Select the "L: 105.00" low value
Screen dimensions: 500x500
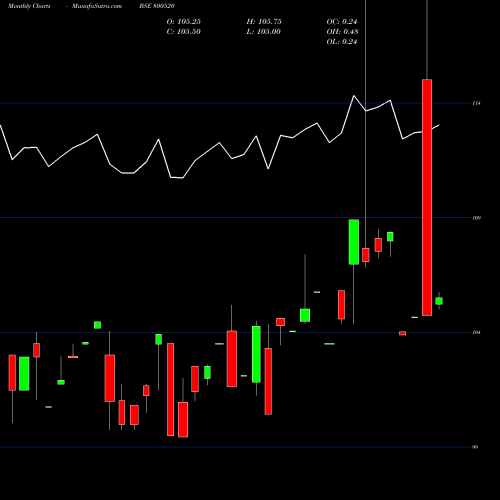pyautogui.click(x=263, y=32)
